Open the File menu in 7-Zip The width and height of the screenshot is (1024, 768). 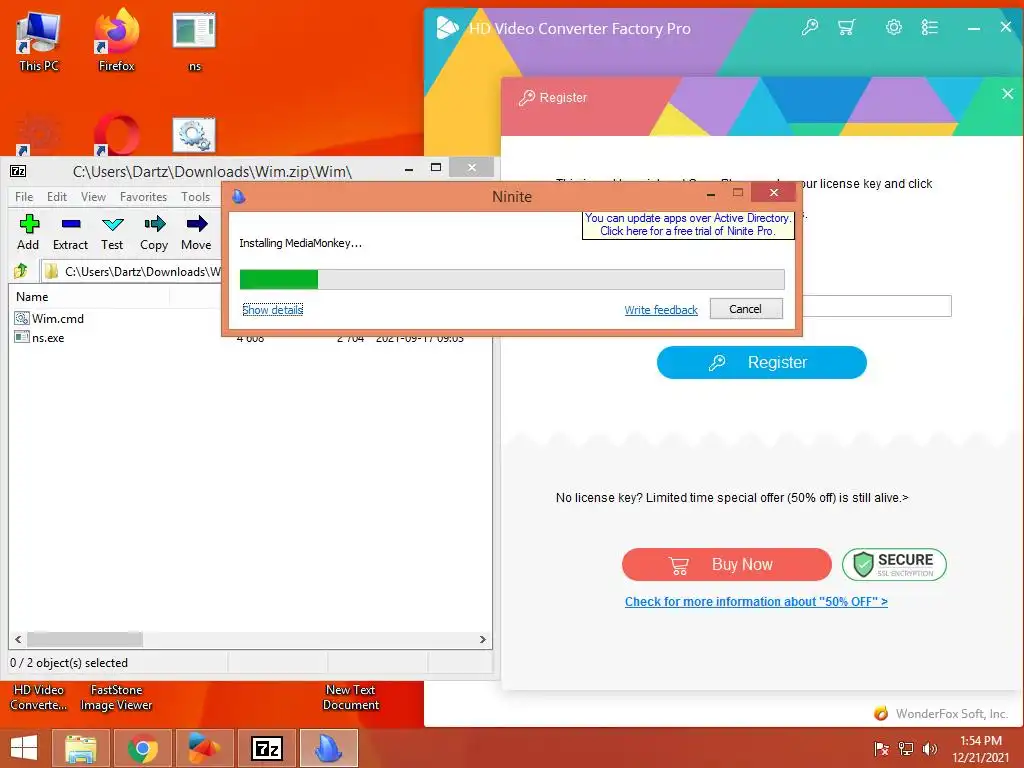[x=24, y=197]
